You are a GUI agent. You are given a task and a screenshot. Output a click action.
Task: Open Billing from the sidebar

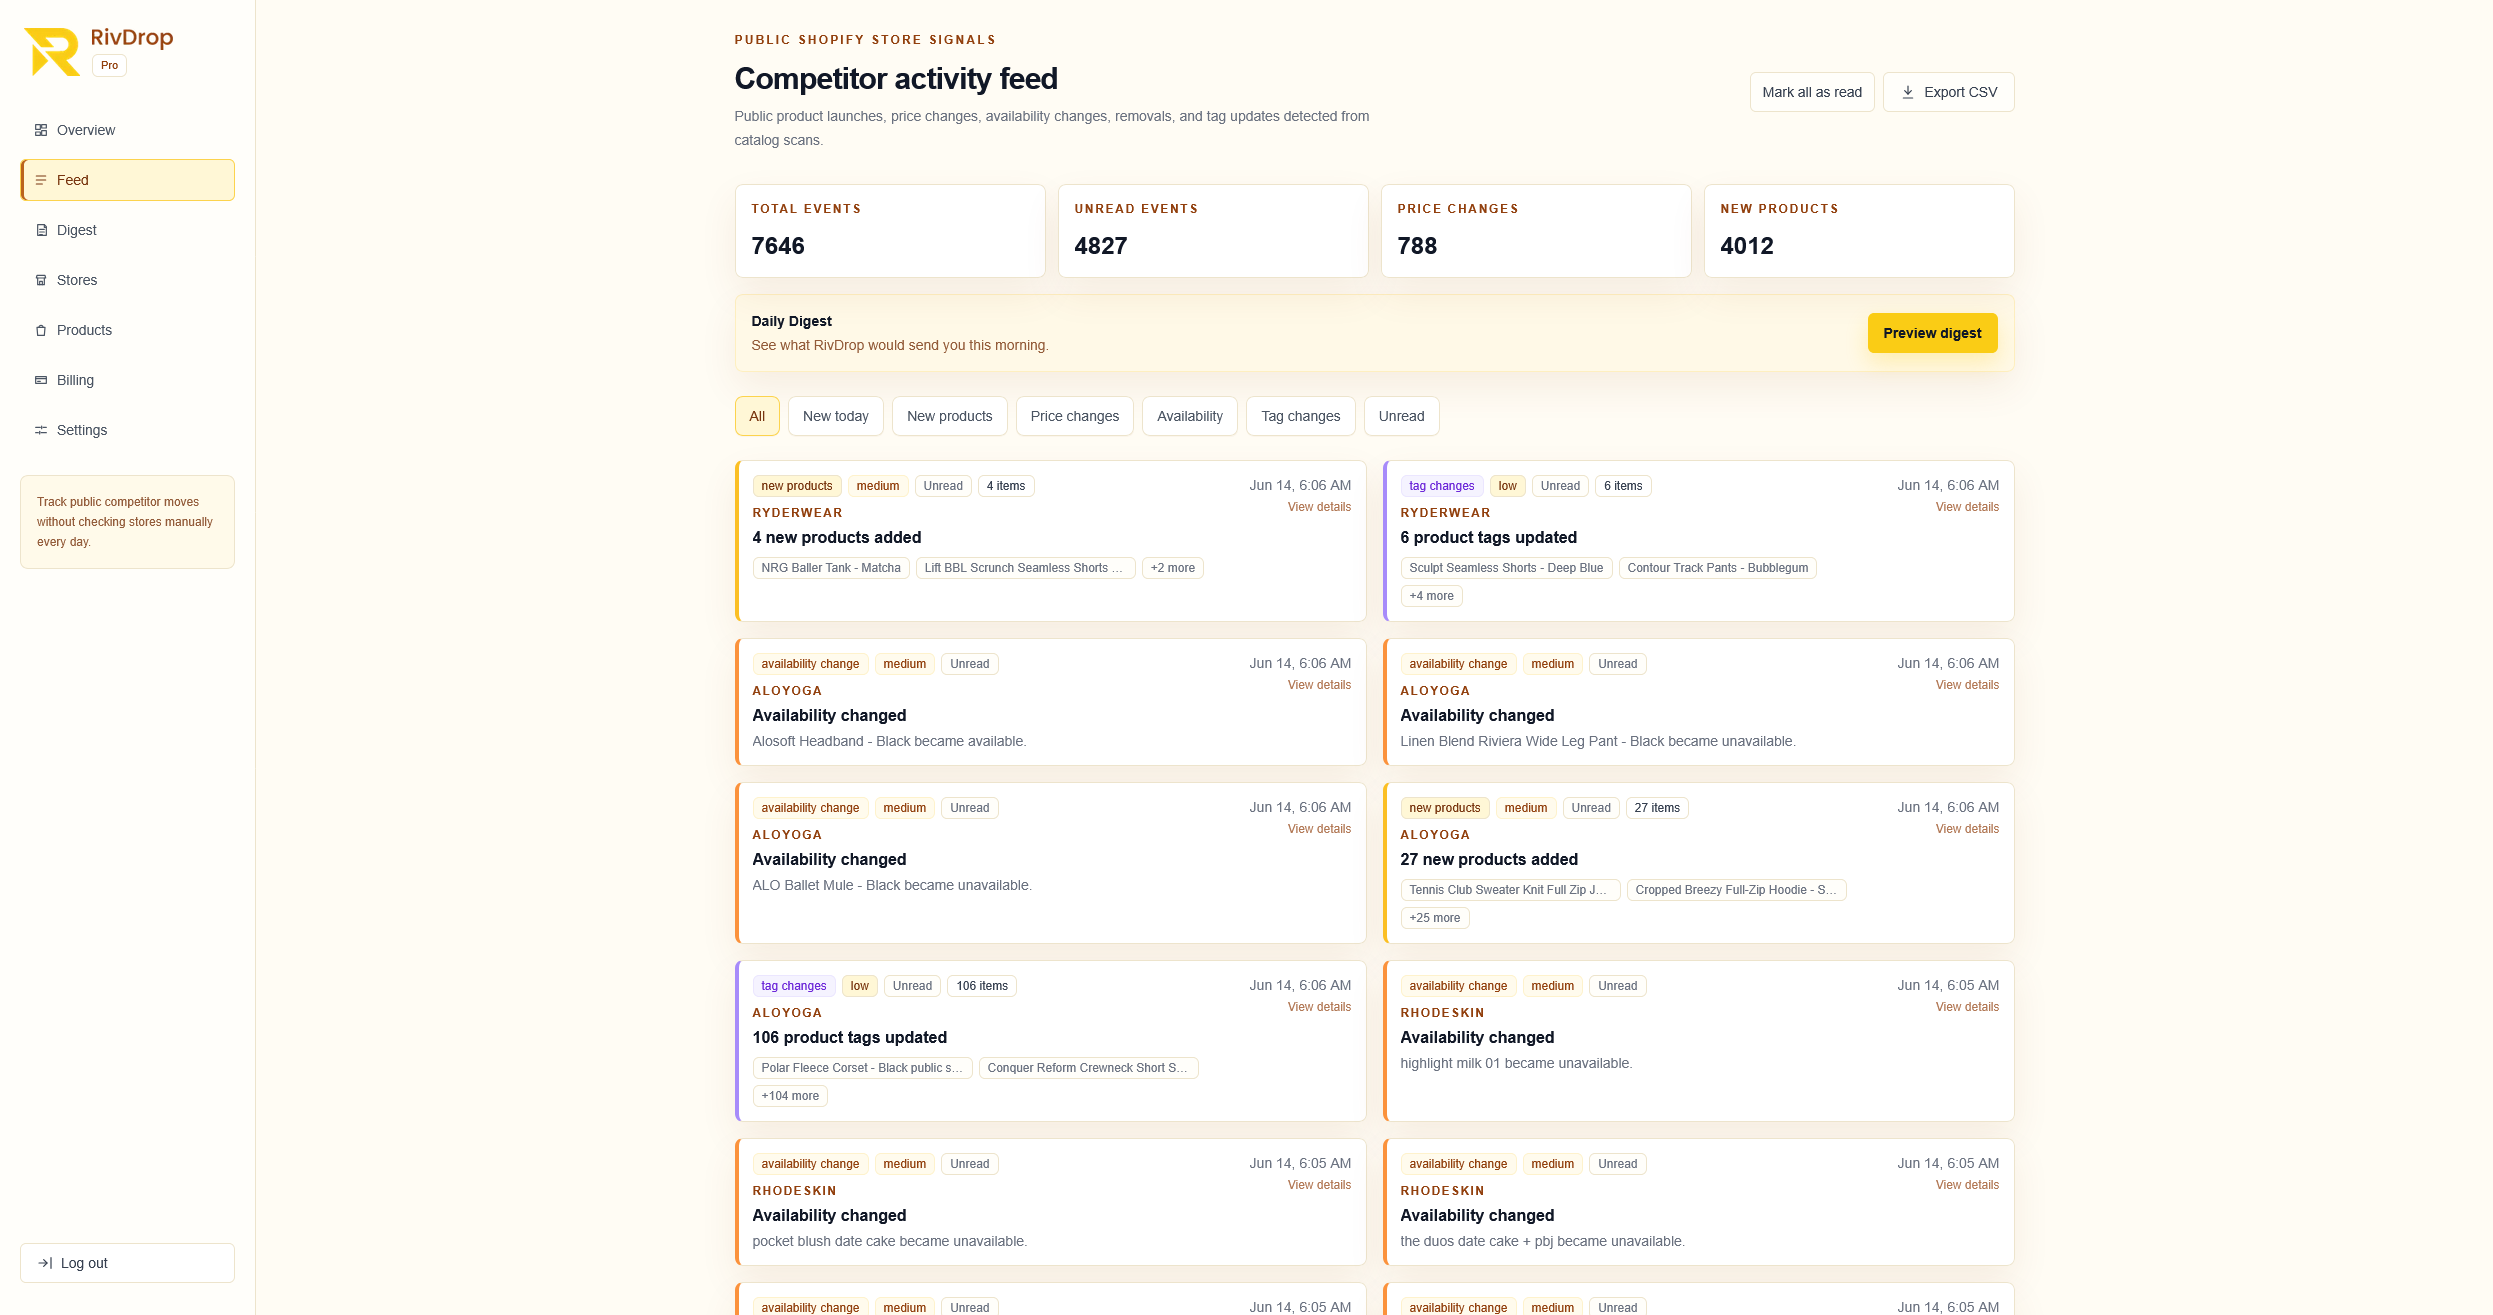point(127,380)
